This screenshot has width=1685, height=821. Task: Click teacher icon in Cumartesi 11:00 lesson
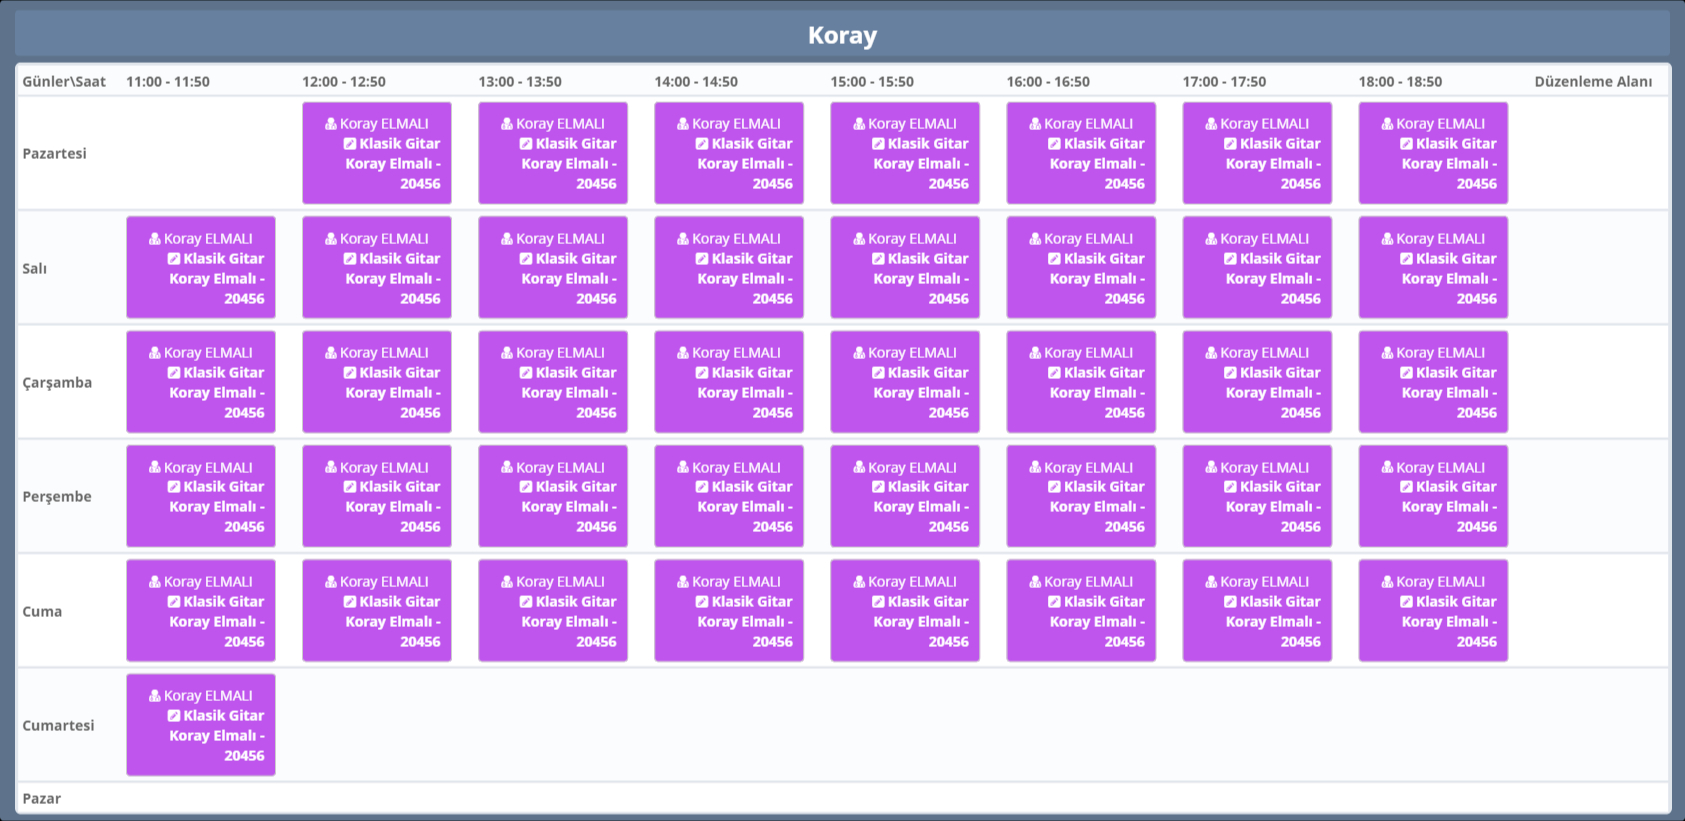[x=155, y=696]
